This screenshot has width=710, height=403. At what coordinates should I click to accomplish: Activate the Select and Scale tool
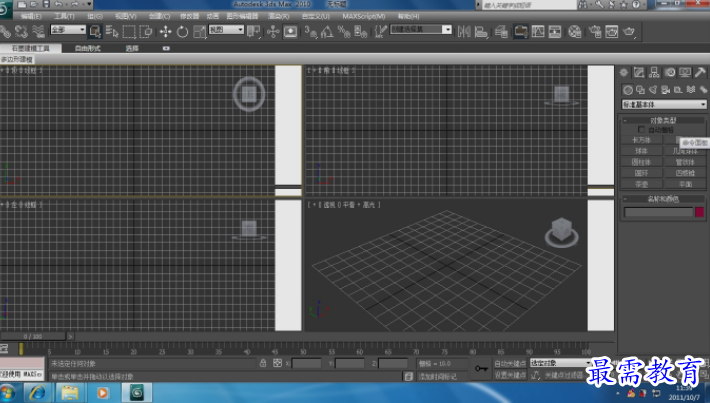point(199,31)
